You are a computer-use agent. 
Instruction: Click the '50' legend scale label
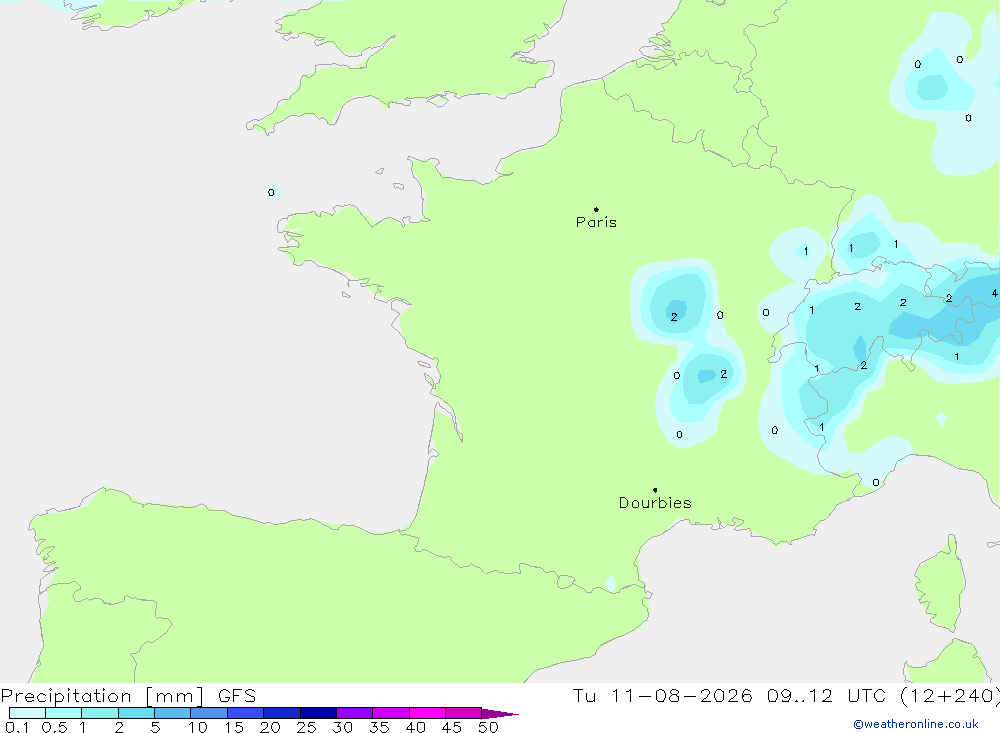point(489,727)
